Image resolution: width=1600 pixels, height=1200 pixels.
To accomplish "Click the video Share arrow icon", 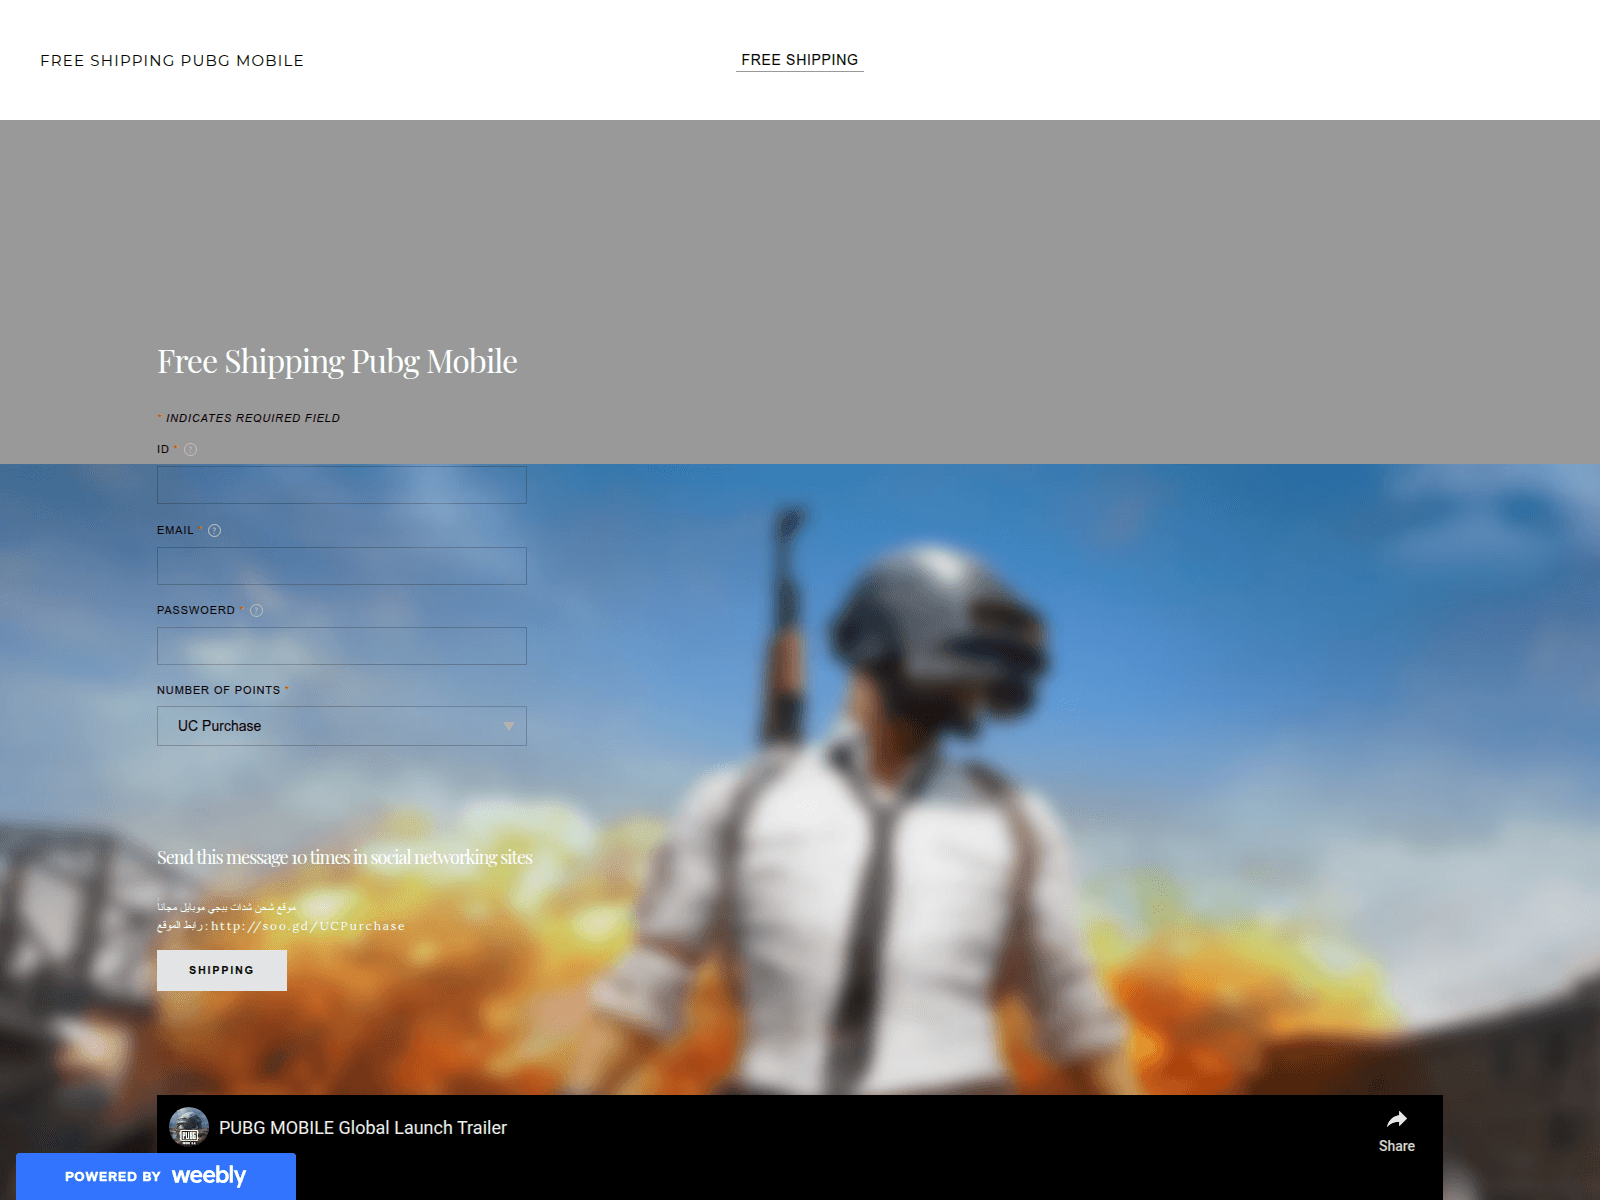I will coord(1397,1119).
